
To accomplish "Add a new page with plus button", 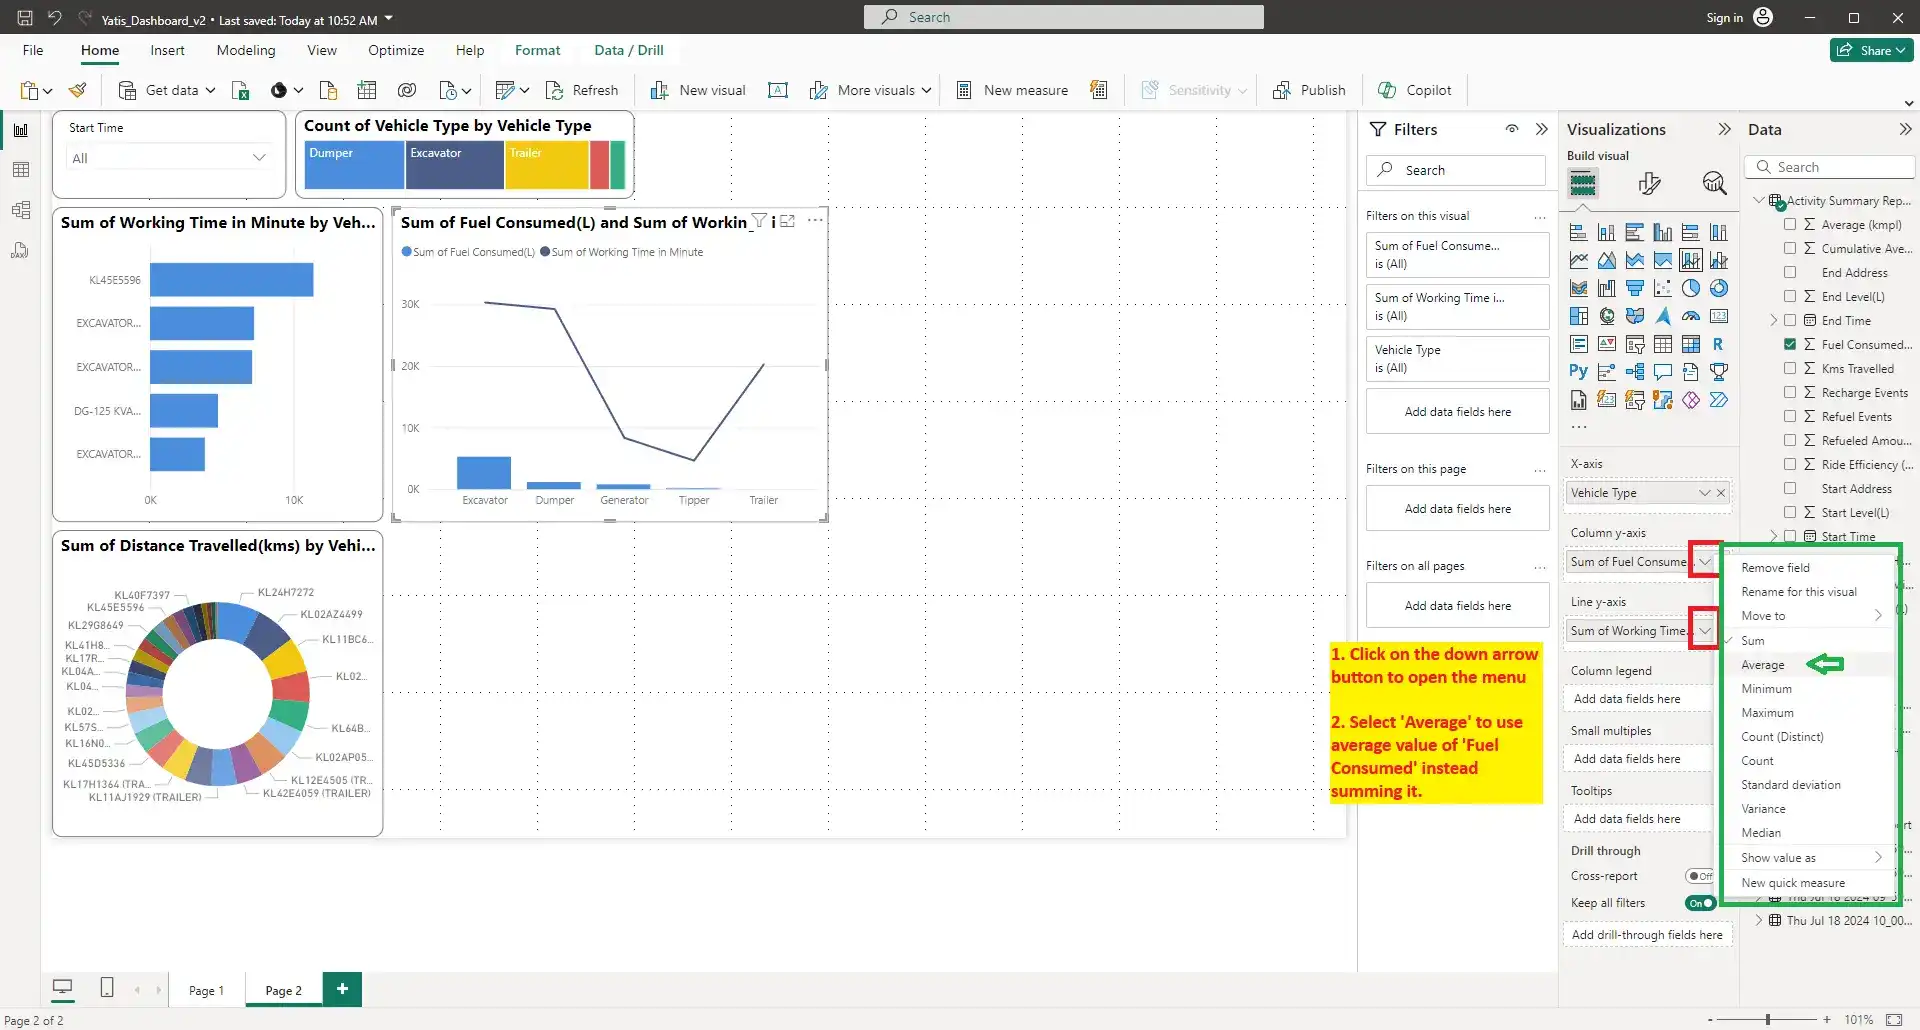I will point(342,989).
